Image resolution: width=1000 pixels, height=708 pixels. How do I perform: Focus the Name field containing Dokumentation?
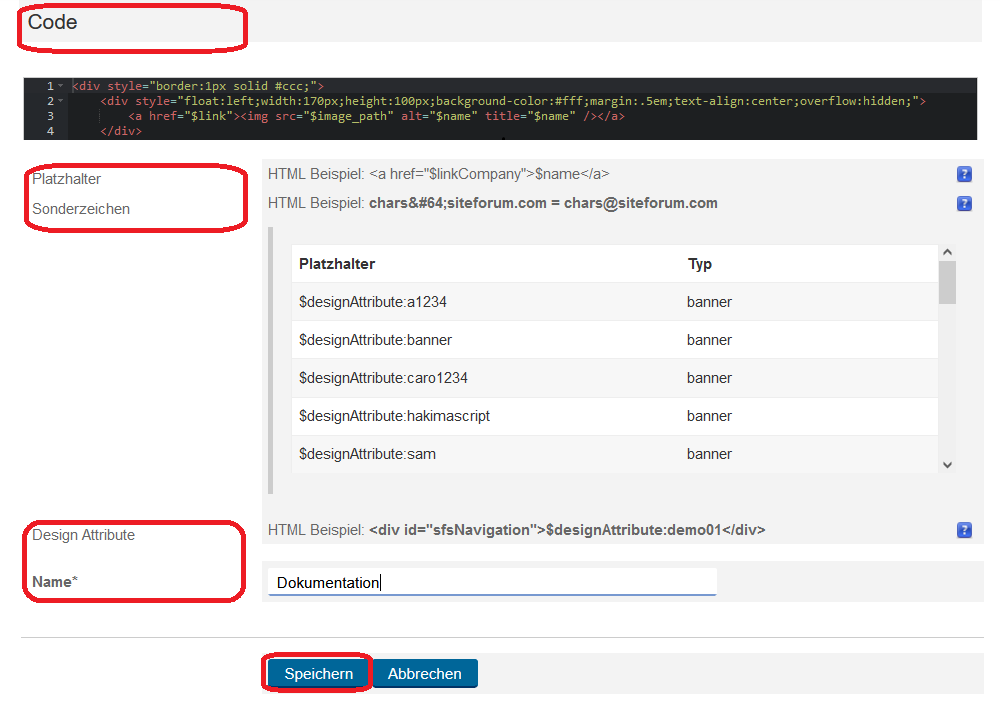click(492, 582)
